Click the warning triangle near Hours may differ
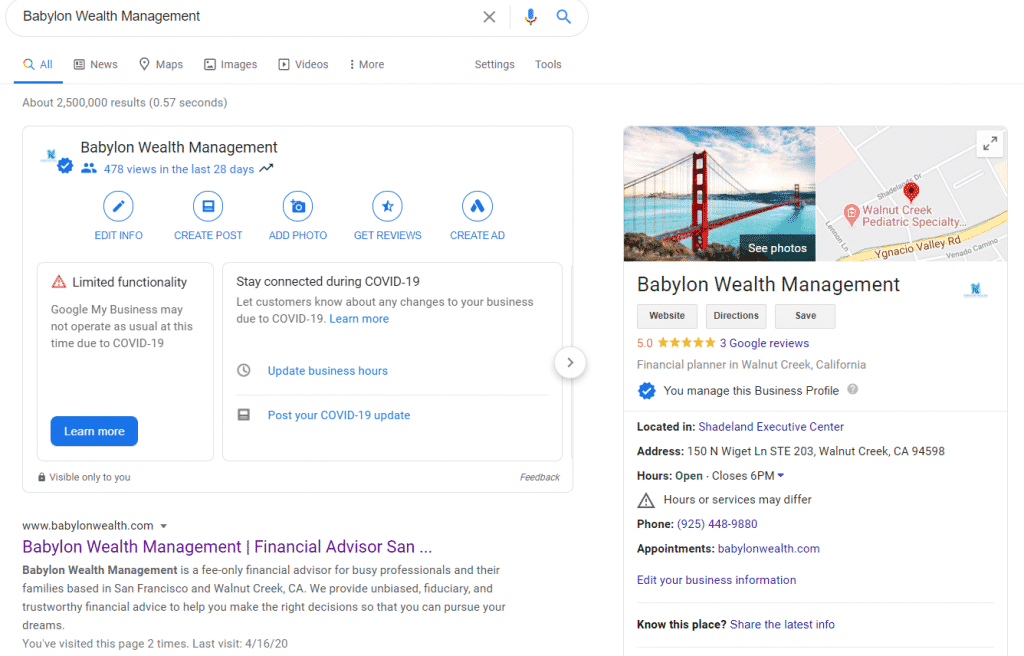Image resolution: width=1024 pixels, height=656 pixels. 646,500
